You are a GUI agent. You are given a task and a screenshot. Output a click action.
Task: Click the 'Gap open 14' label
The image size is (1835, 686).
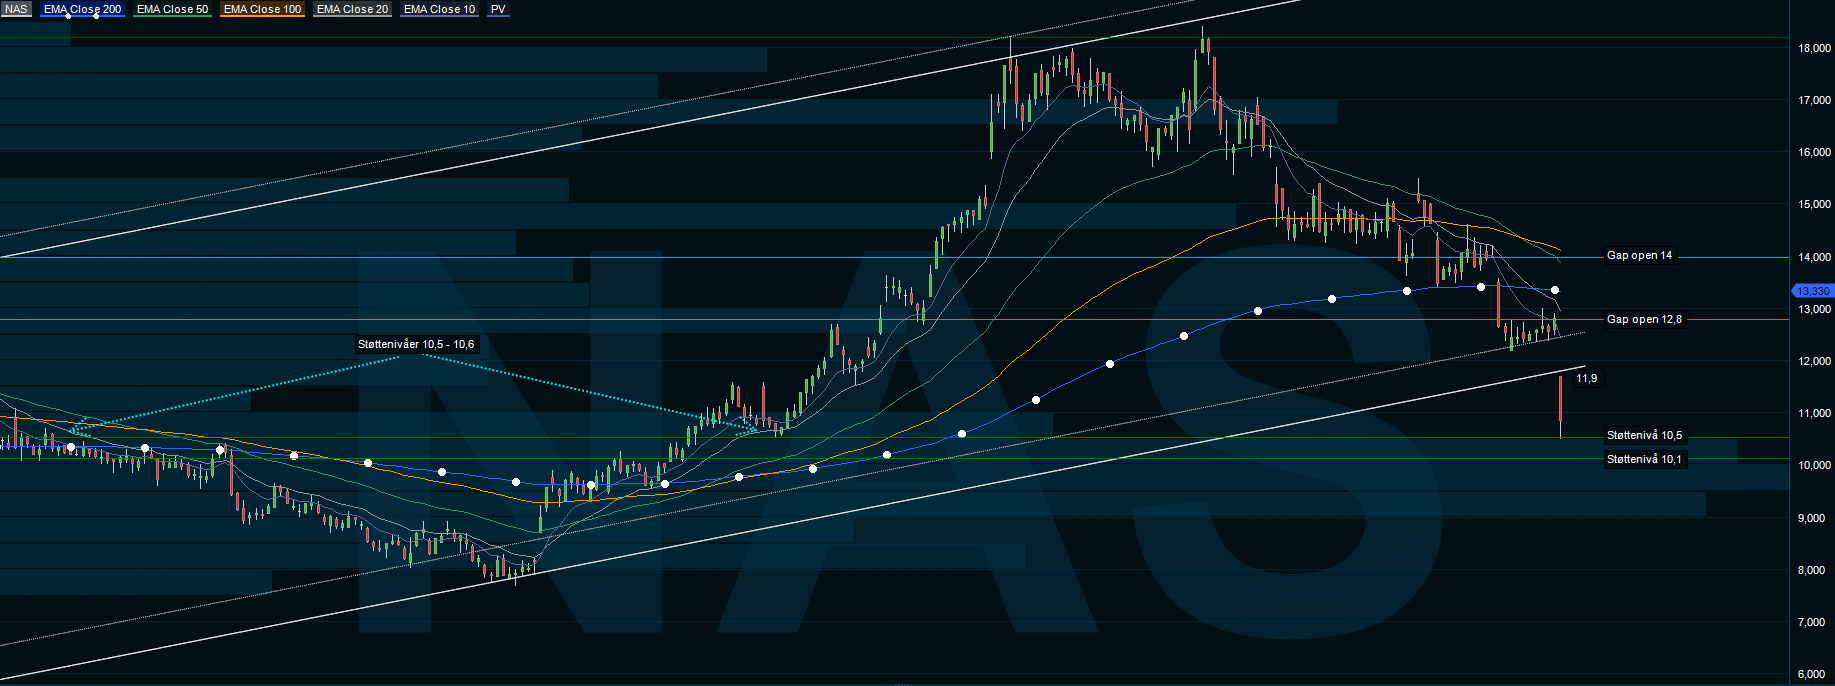coord(1639,255)
